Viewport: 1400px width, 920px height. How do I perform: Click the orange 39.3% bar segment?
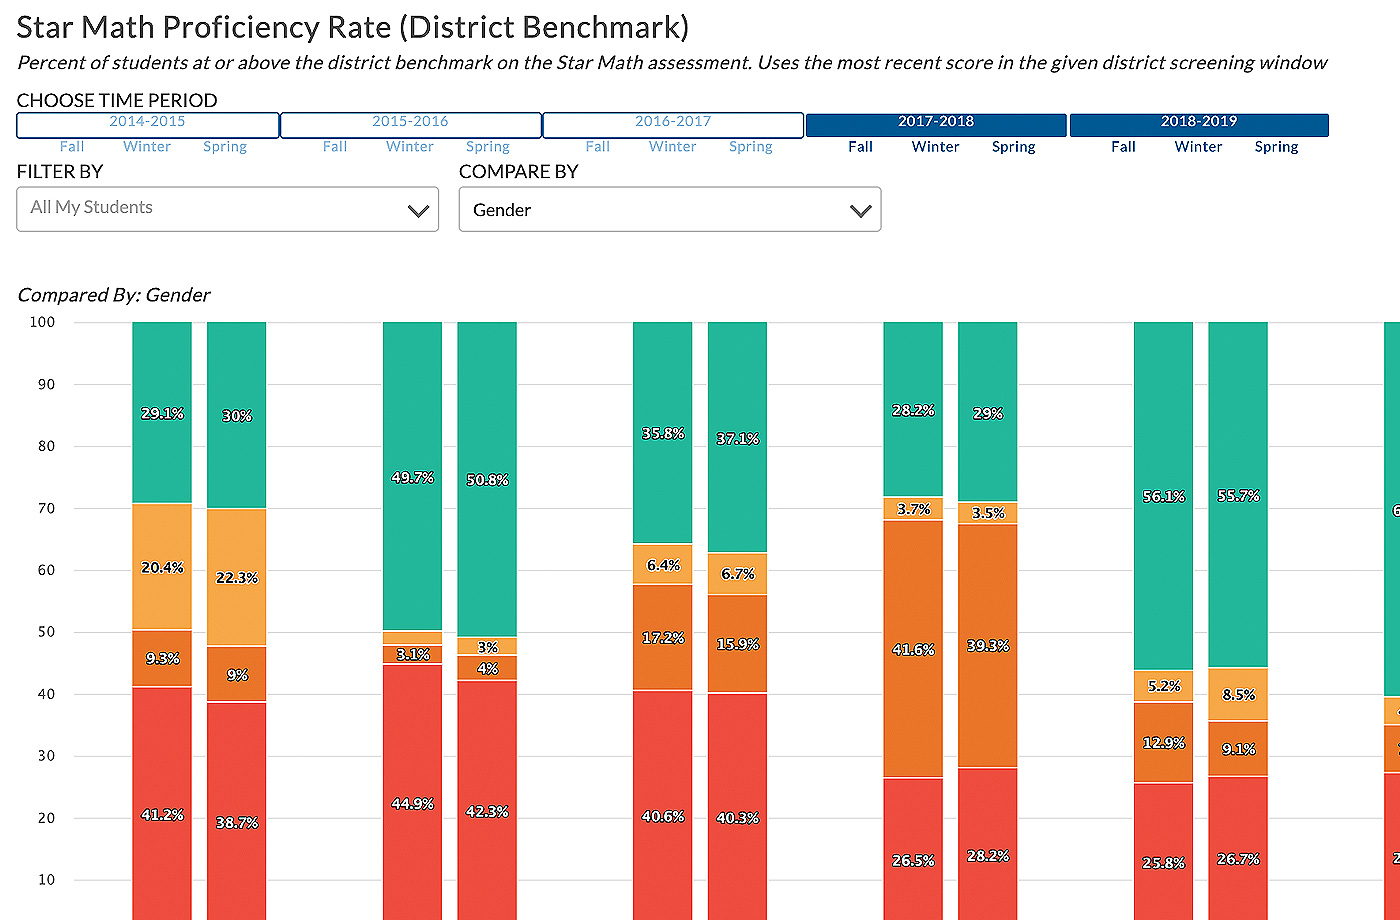pos(988,646)
